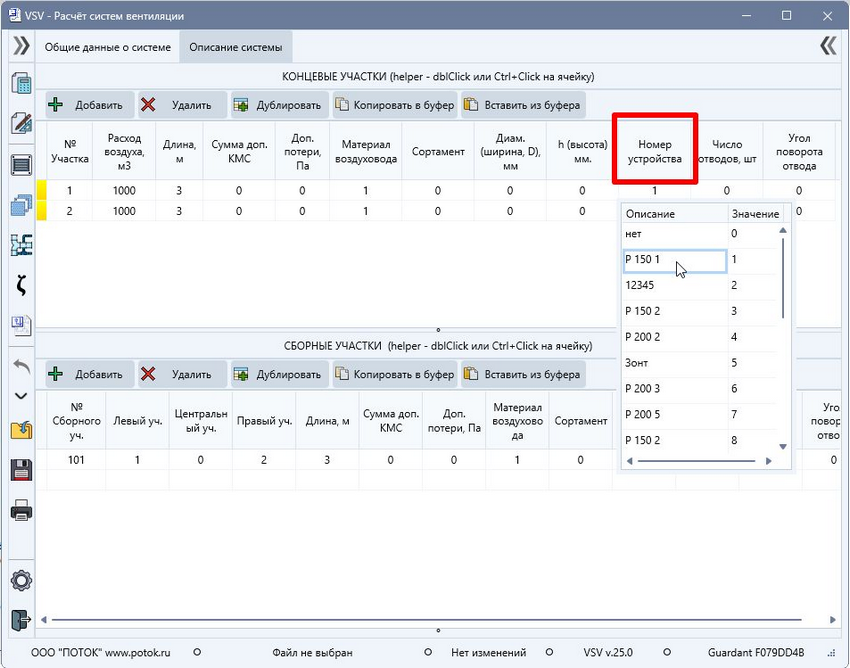Click Удалить in the СБОРНЫЕ УЧАСТКИ toolbar
This screenshot has height=668, width=850.
tap(182, 374)
